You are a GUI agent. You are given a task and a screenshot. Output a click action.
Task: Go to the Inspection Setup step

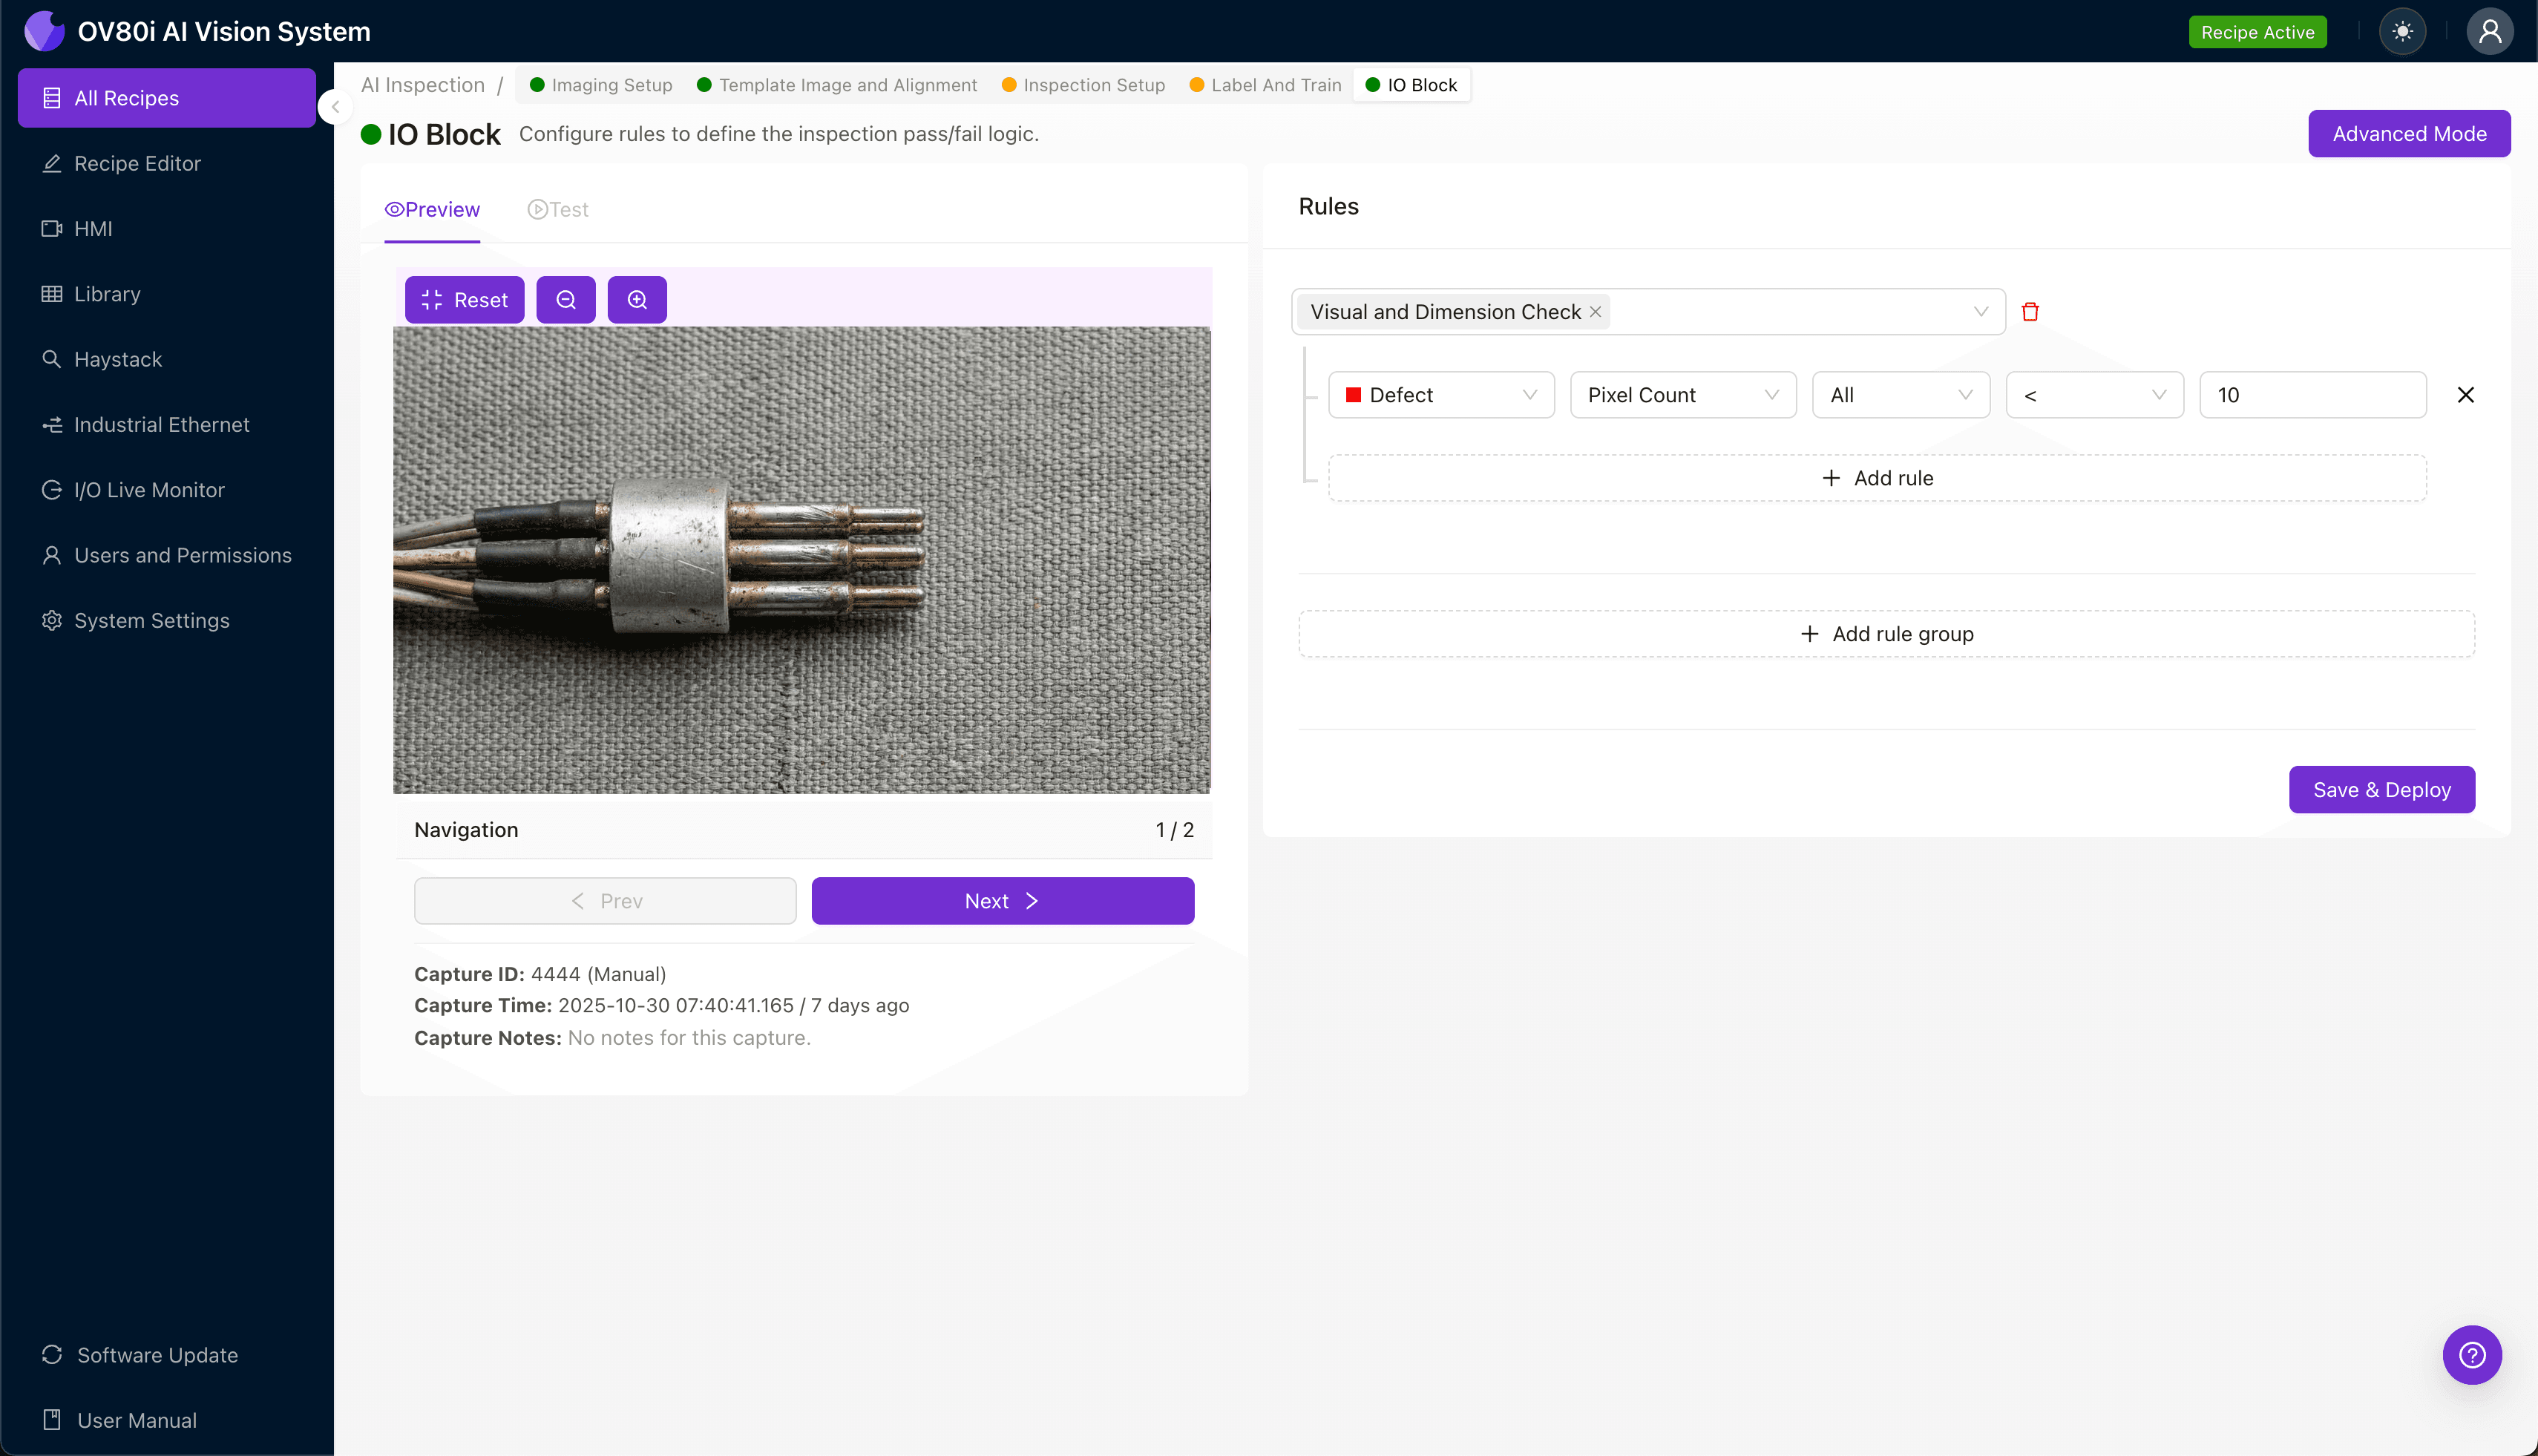(x=1083, y=85)
